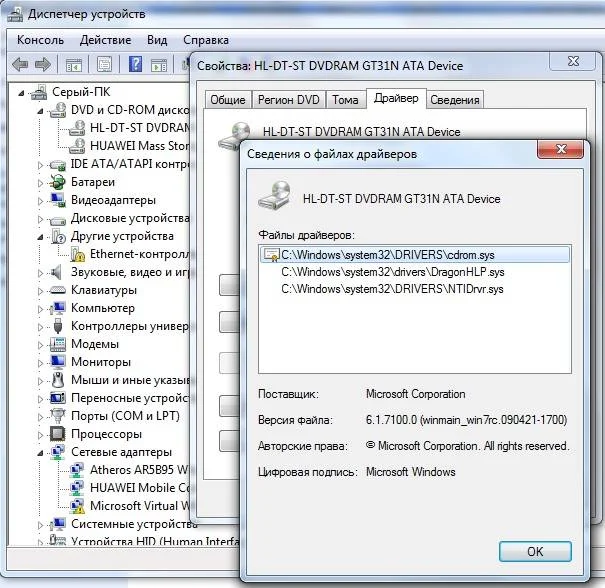Image resolution: width=605 pixels, height=588 pixels.
Task: Switch to the Регион DVD tab
Action: tap(289, 100)
